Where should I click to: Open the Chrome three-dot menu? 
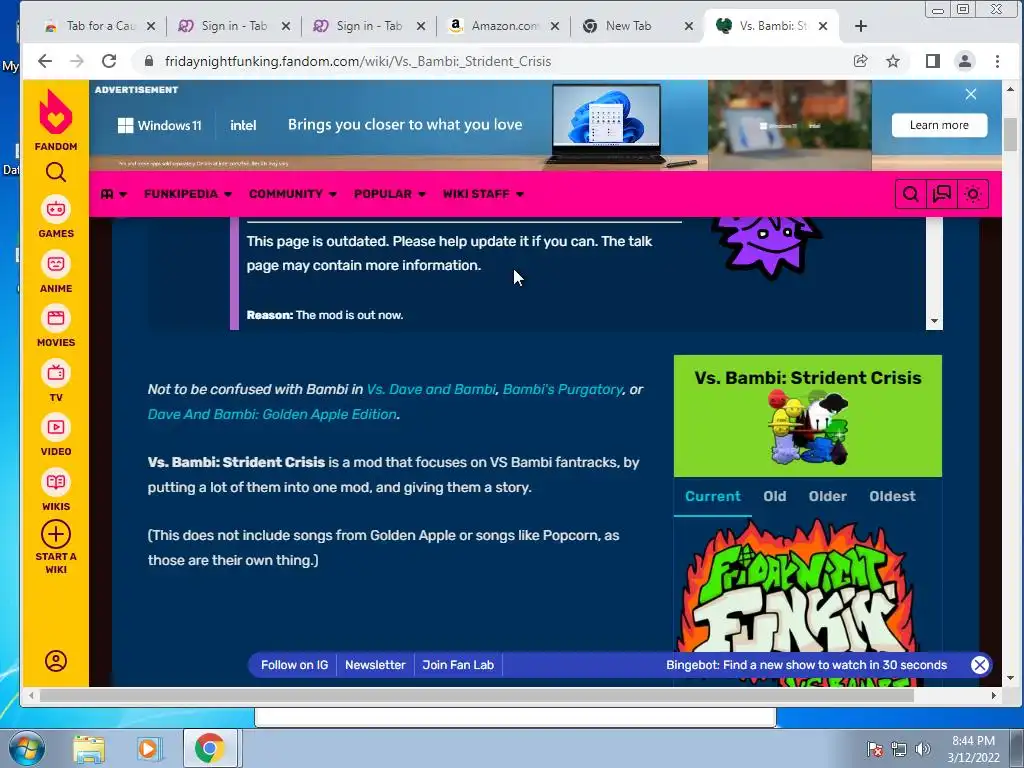(997, 61)
